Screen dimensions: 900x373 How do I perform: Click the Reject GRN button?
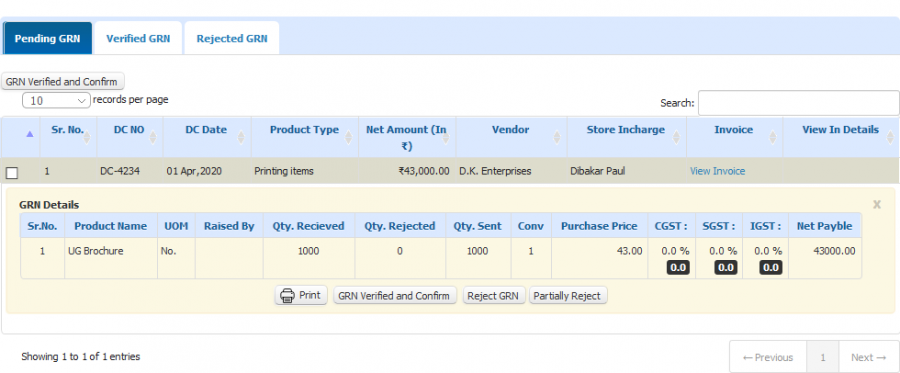[494, 296]
